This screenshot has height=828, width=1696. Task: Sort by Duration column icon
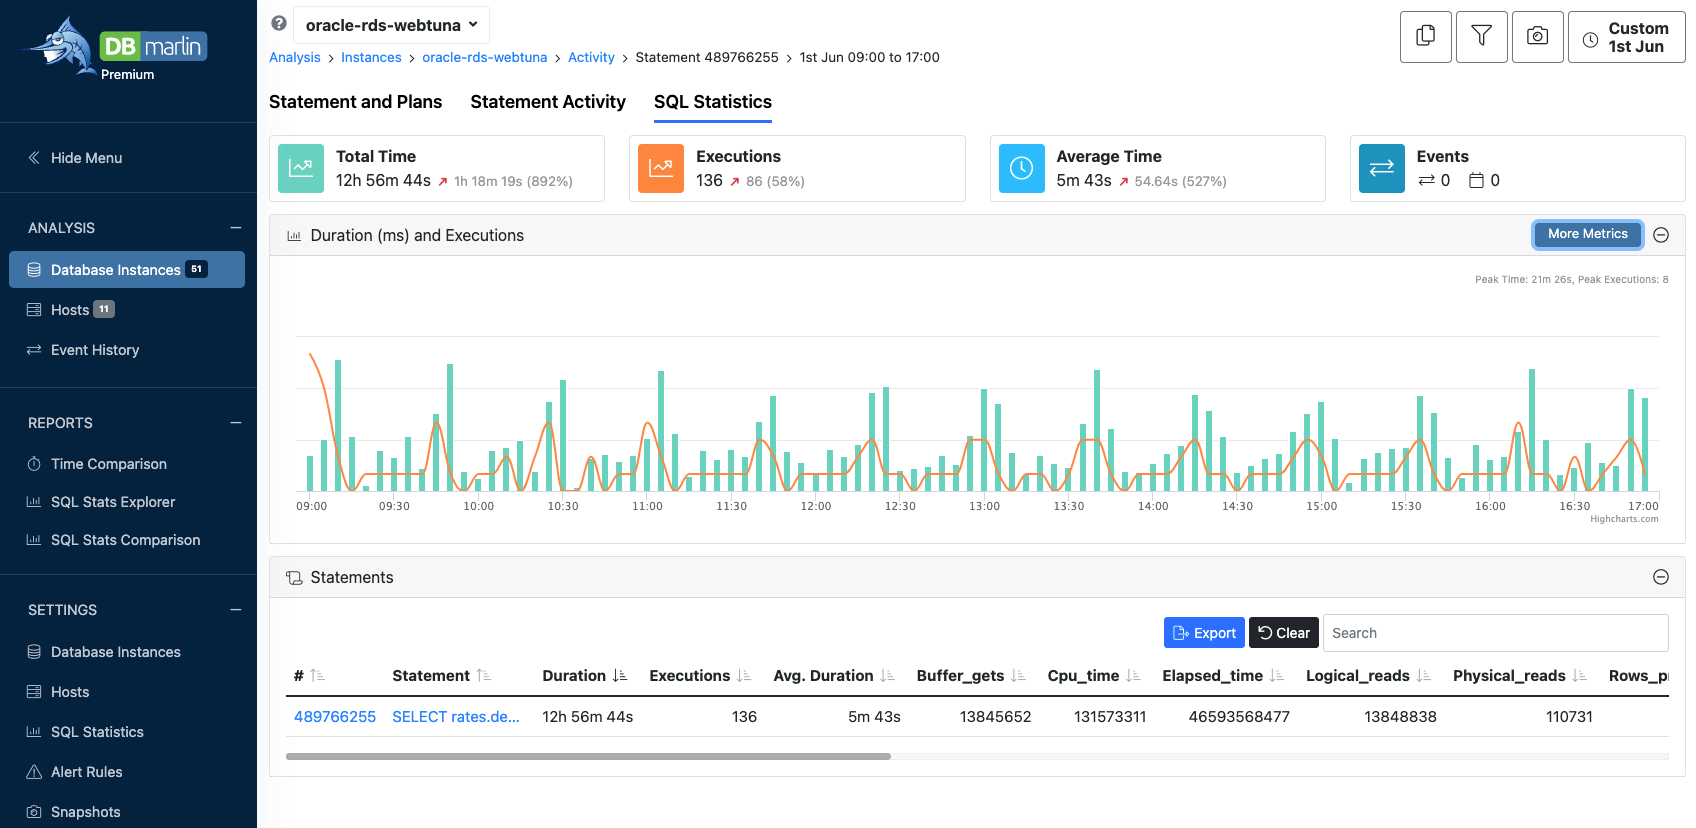(620, 676)
